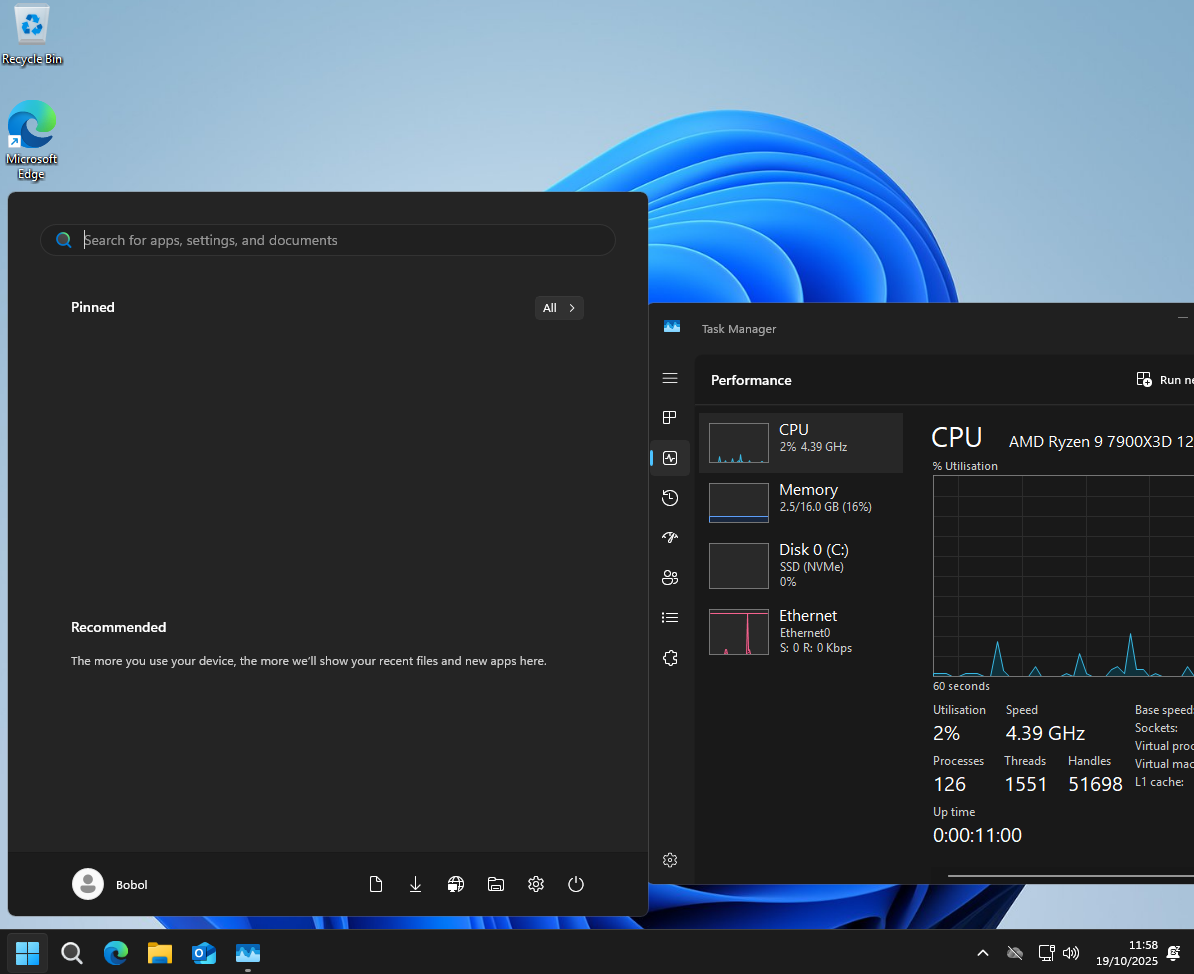Show hidden system tray icons chevron
Image resolution: width=1194 pixels, height=974 pixels.
(x=982, y=953)
